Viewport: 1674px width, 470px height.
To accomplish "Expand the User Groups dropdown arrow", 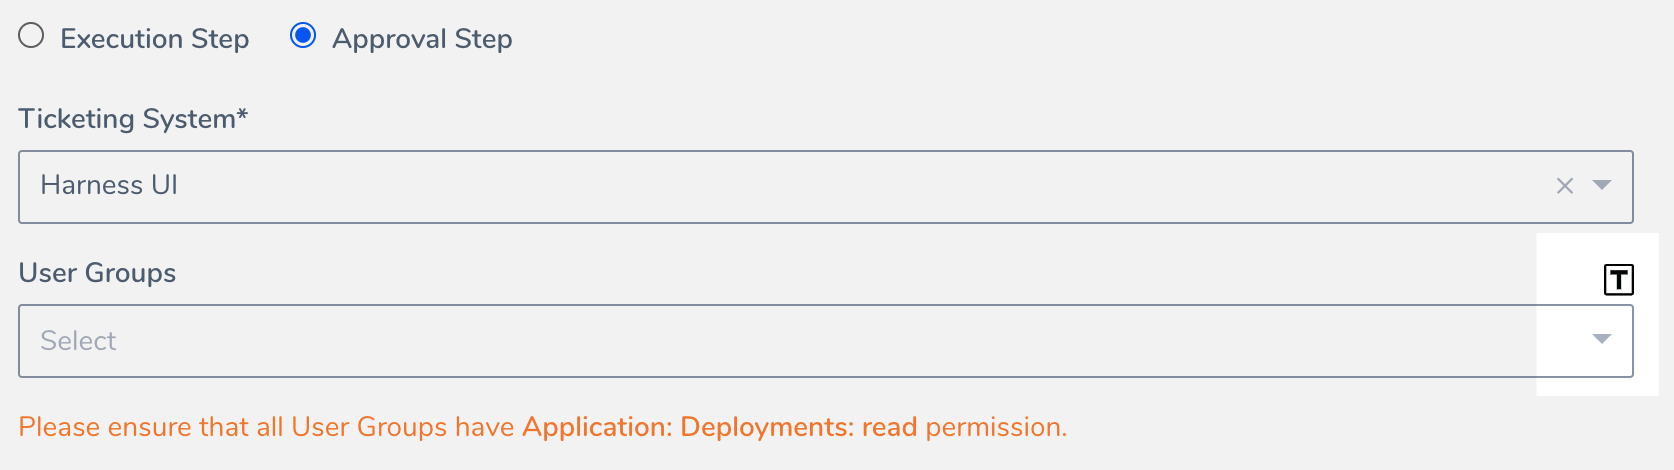I will (1602, 339).
